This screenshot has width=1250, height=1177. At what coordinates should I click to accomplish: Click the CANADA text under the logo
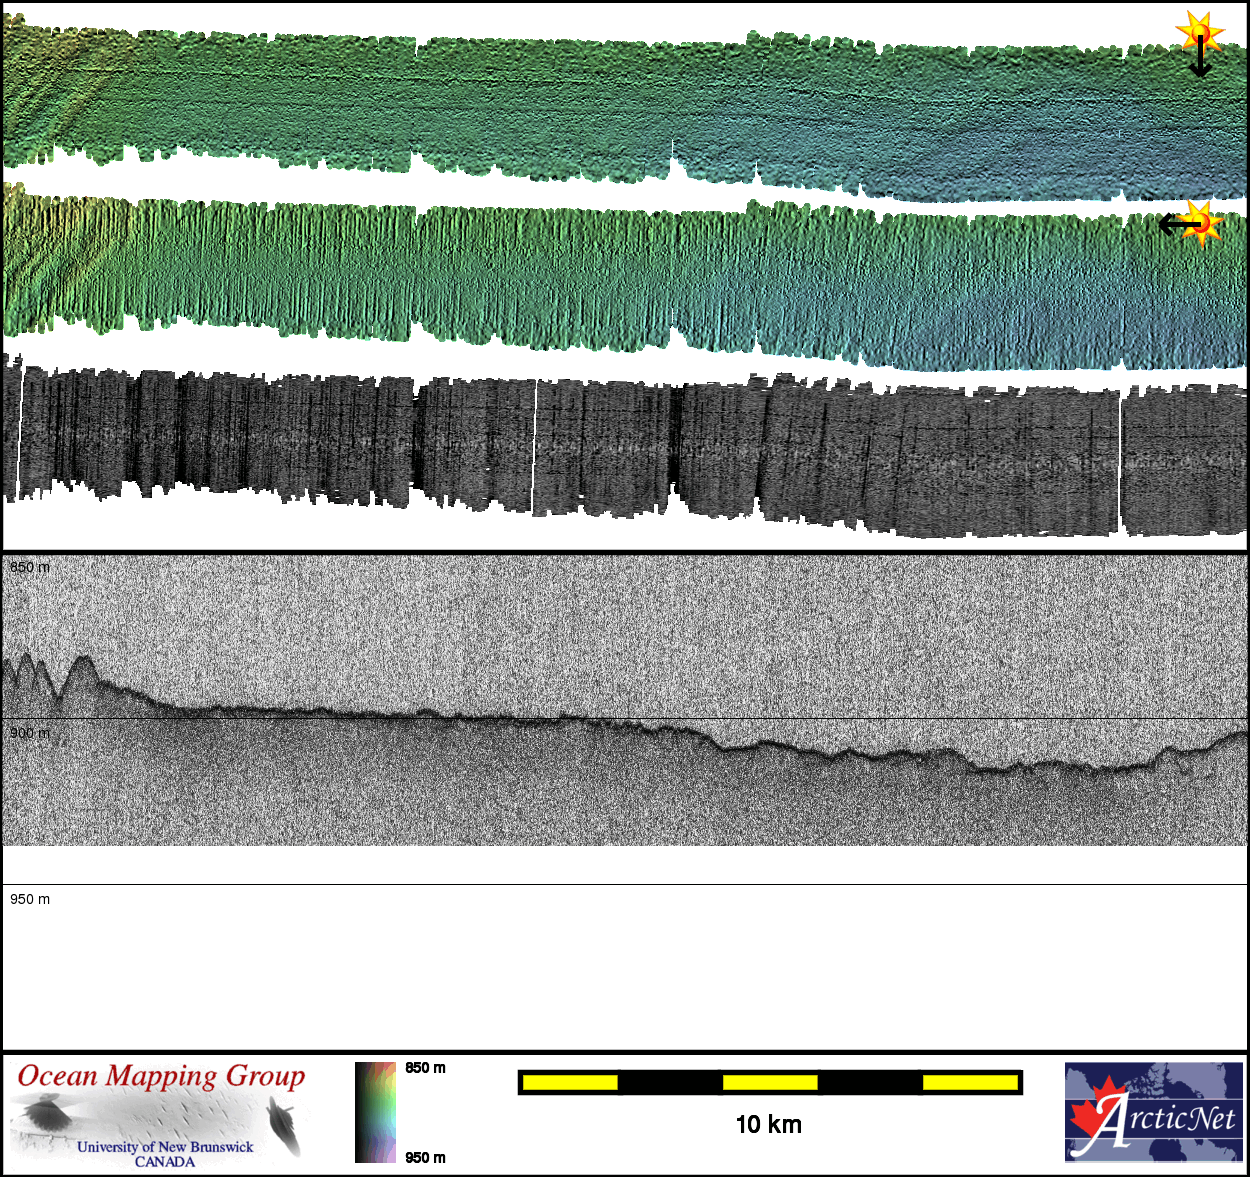pos(165,1162)
